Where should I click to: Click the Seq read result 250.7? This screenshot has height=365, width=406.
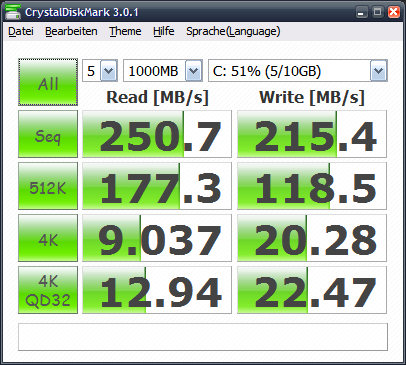click(157, 134)
